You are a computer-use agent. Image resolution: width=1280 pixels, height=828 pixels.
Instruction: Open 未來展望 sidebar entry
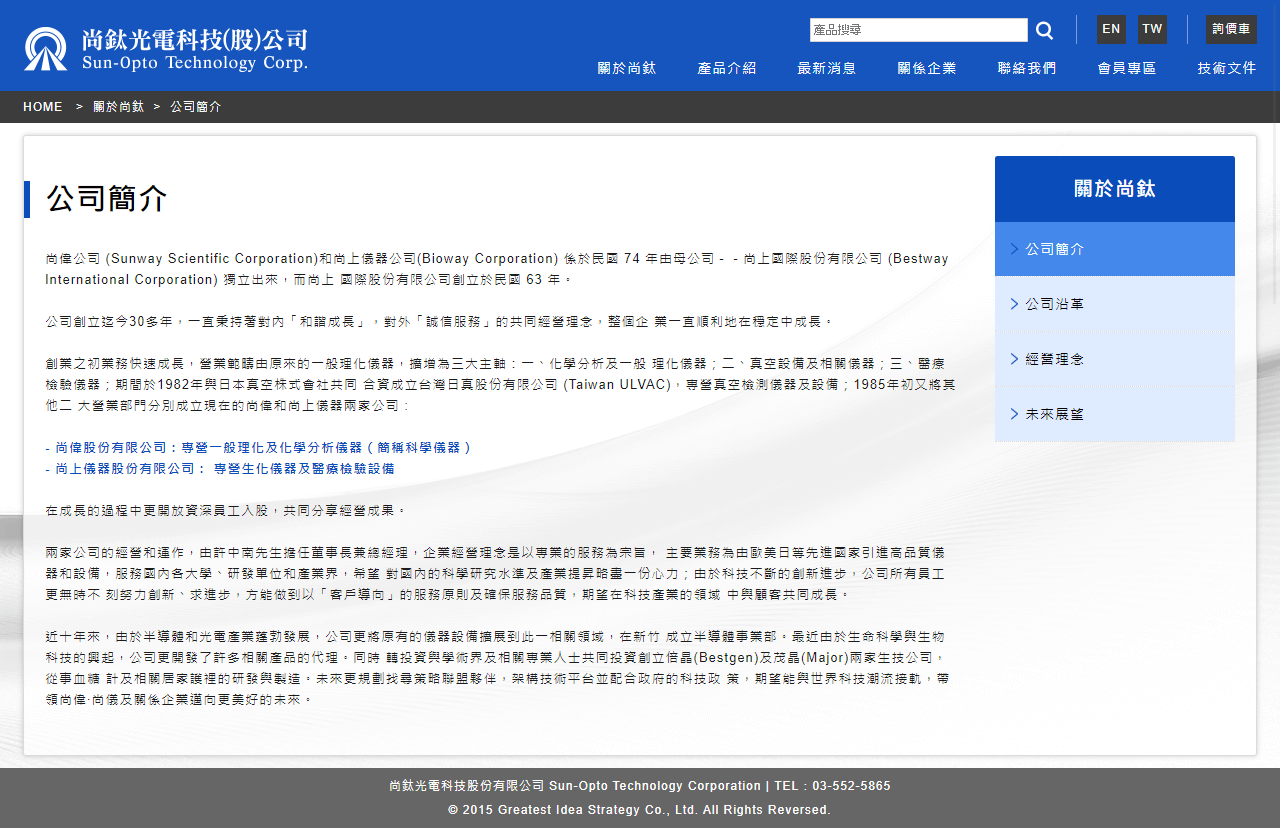pos(1115,414)
